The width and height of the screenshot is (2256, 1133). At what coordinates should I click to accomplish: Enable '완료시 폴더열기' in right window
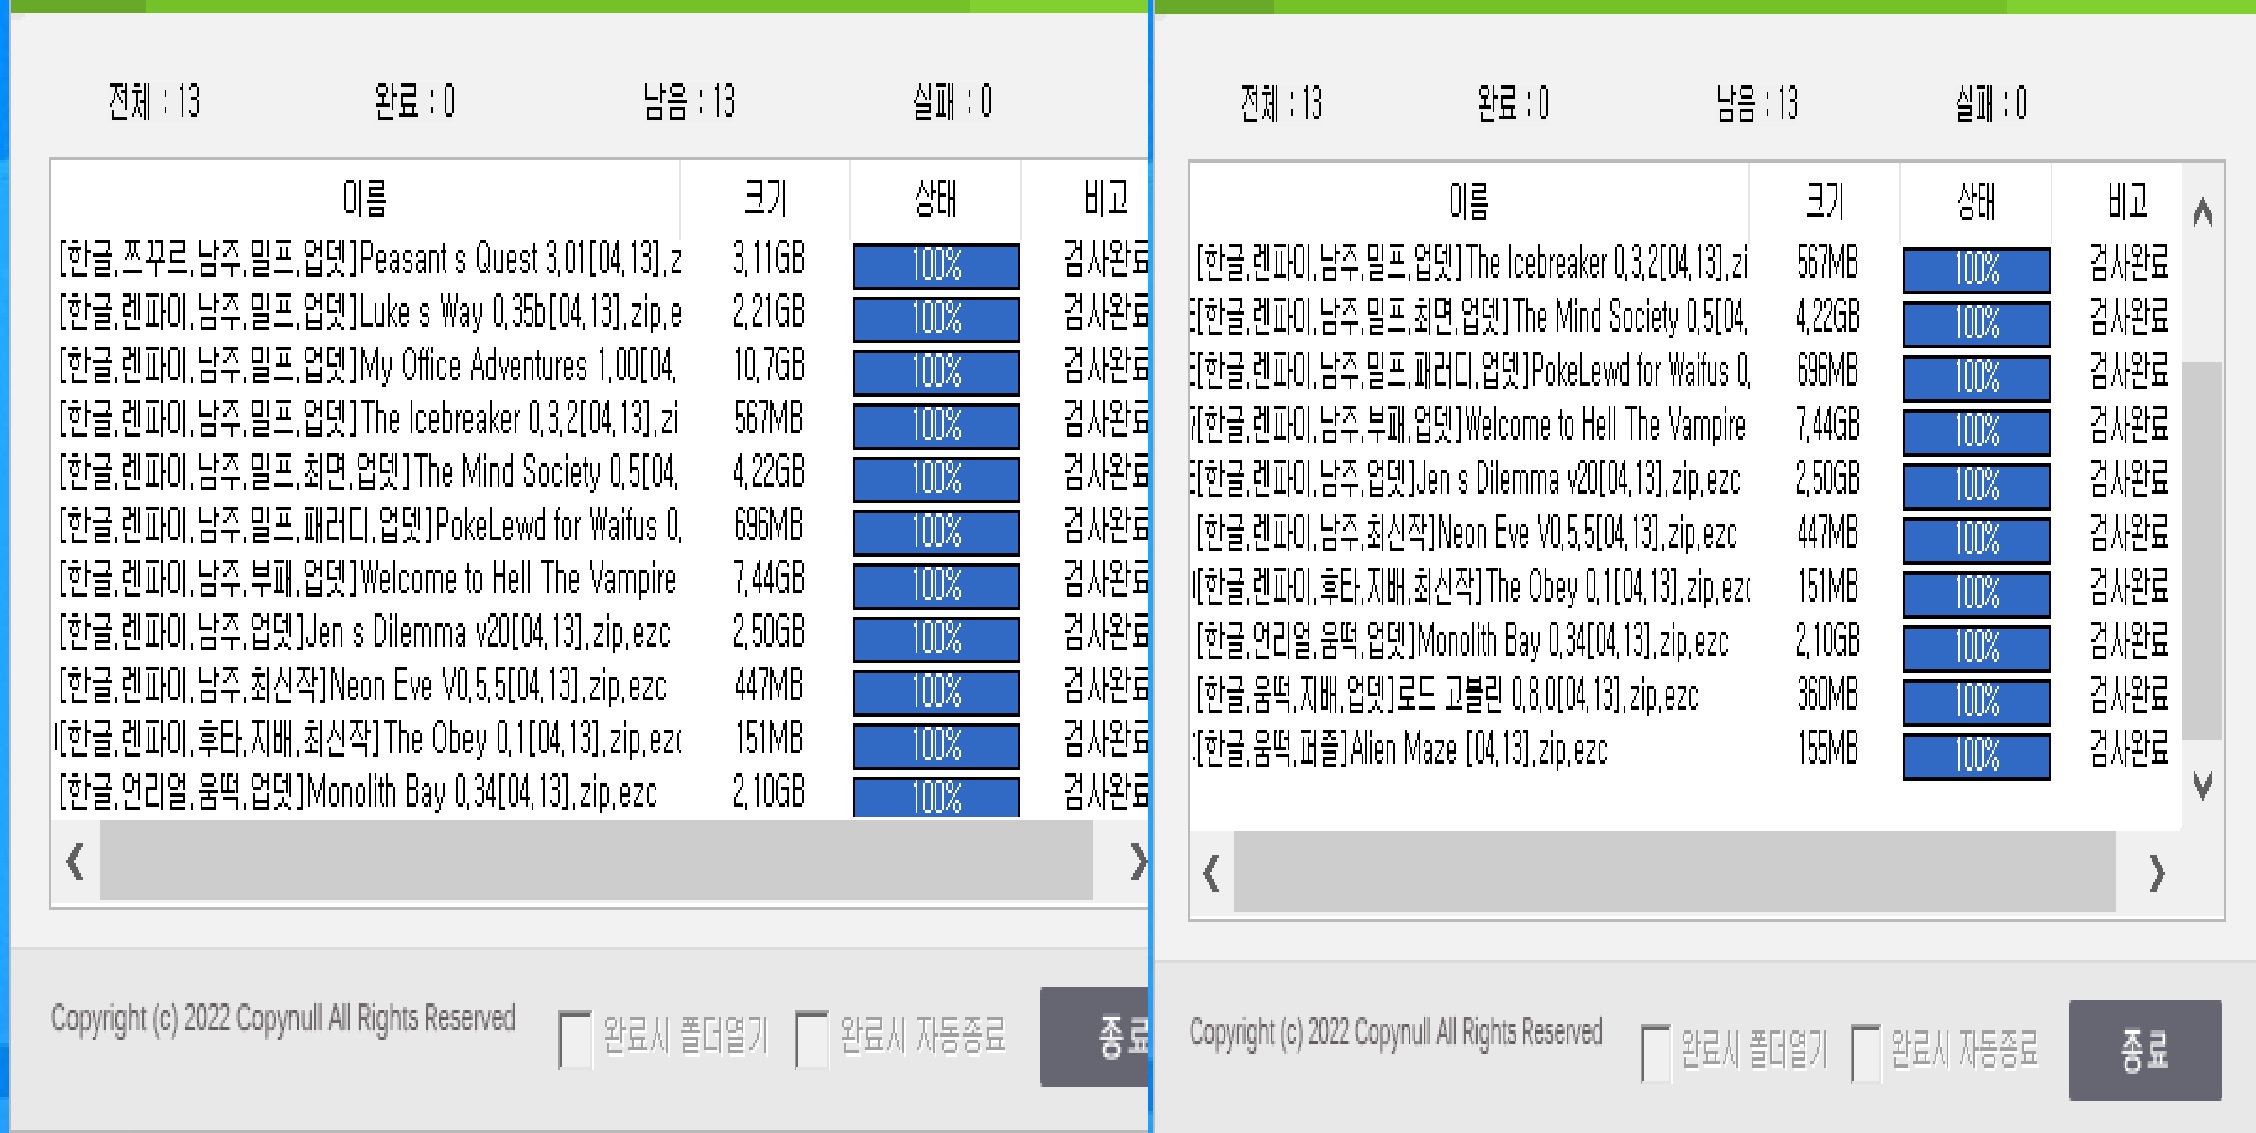(1656, 1052)
